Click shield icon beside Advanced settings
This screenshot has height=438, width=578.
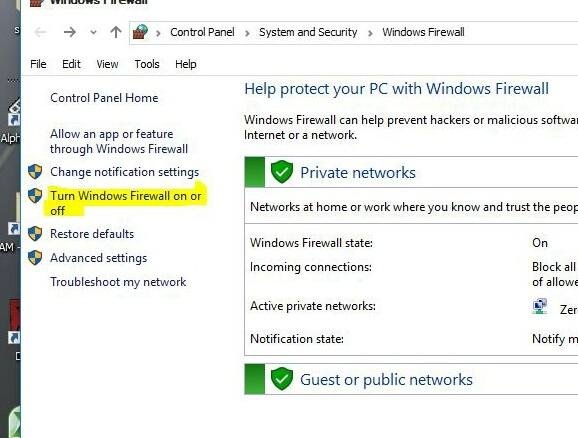coord(35,258)
